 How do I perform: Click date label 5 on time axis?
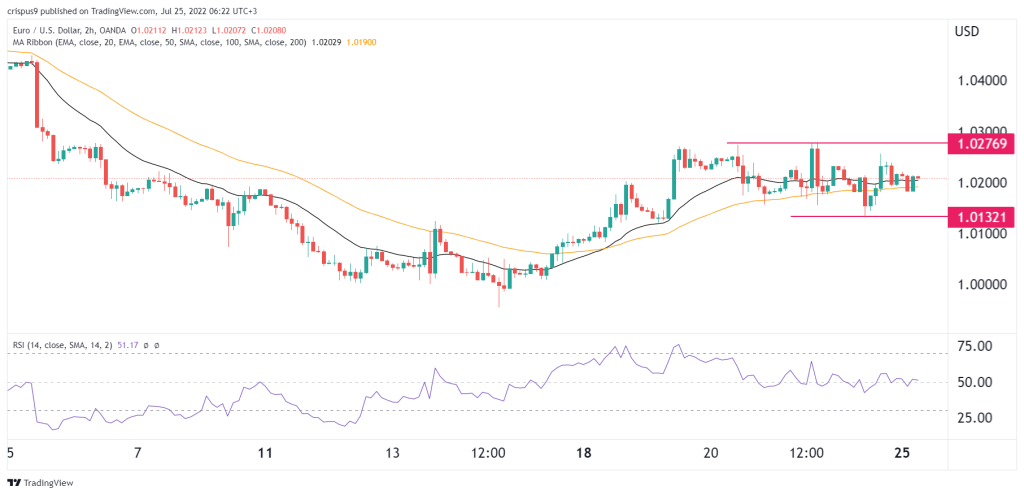click(x=9, y=453)
